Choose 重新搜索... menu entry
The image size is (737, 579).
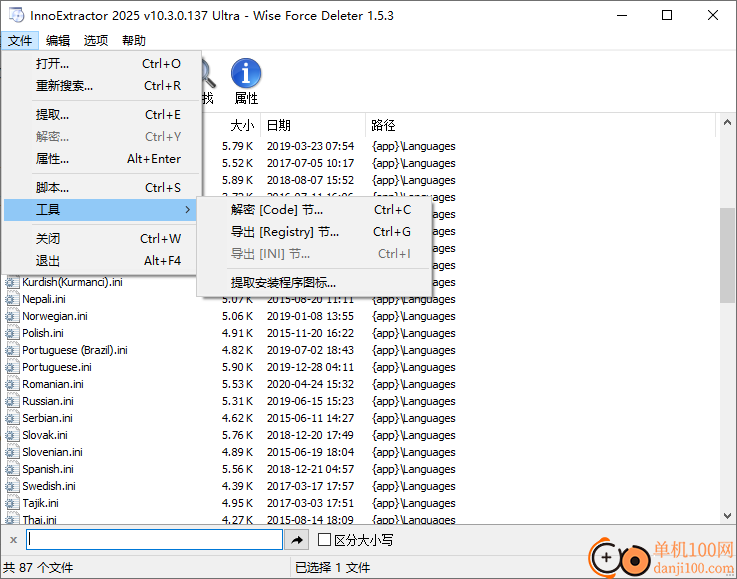click(101, 86)
